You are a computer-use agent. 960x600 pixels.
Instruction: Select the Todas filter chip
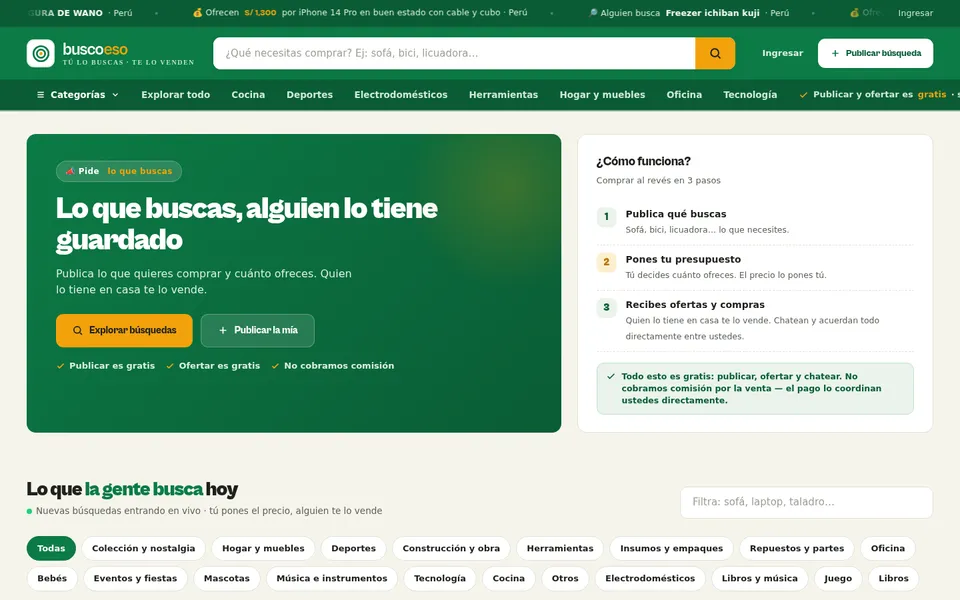pyautogui.click(x=51, y=549)
